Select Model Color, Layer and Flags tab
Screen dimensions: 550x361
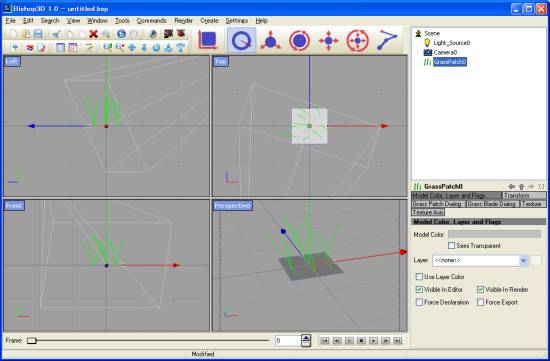pyautogui.click(x=457, y=195)
